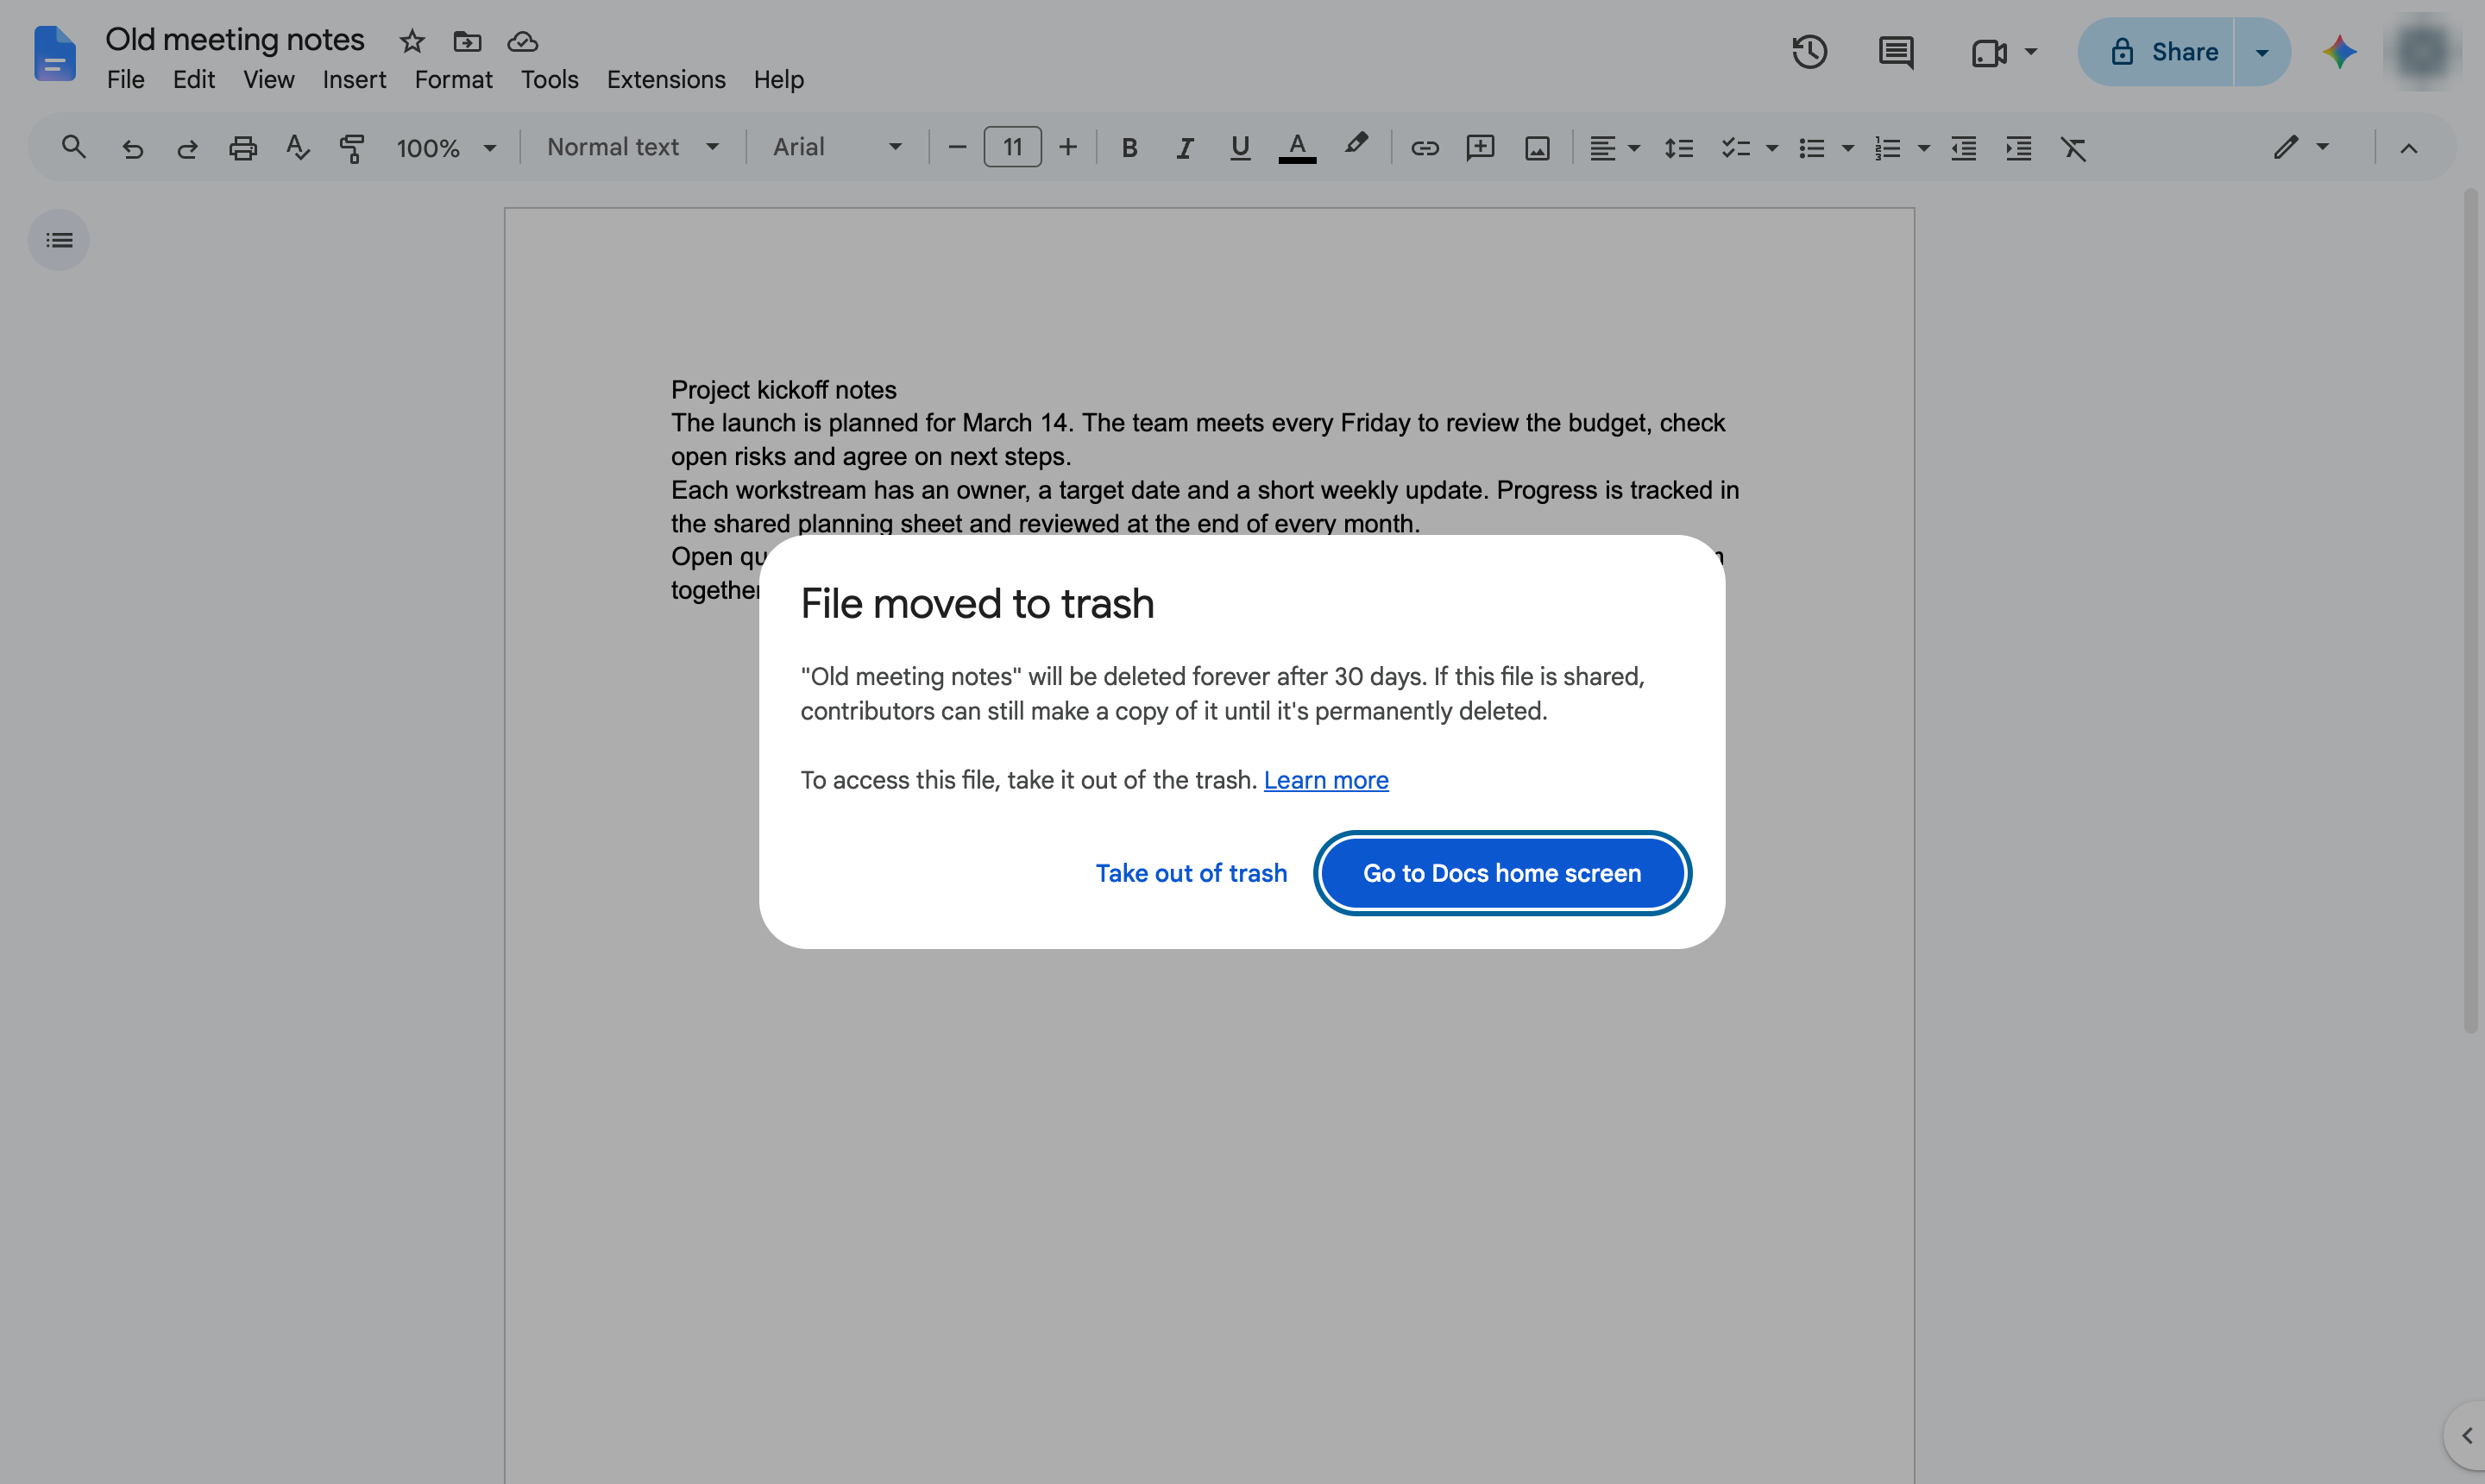
Task: Hide the menus with chevron
Action: (x=2408, y=148)
